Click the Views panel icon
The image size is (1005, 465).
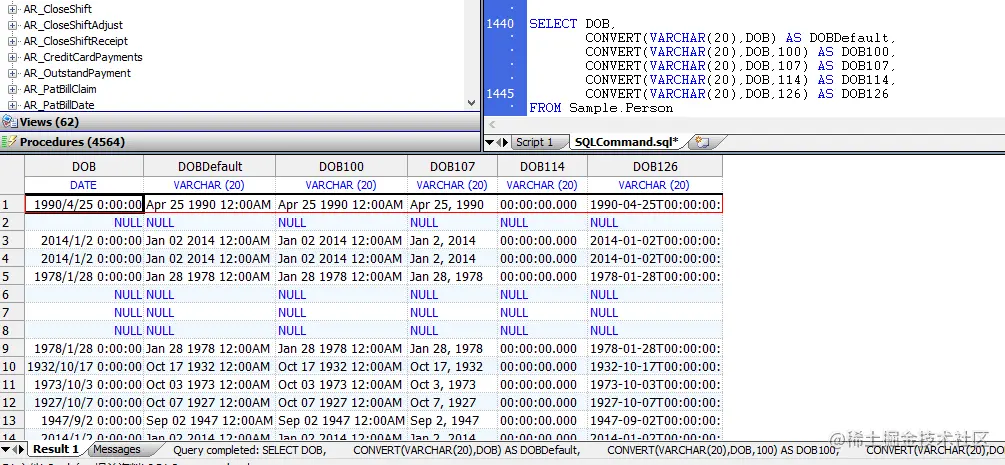pos(9,122)
